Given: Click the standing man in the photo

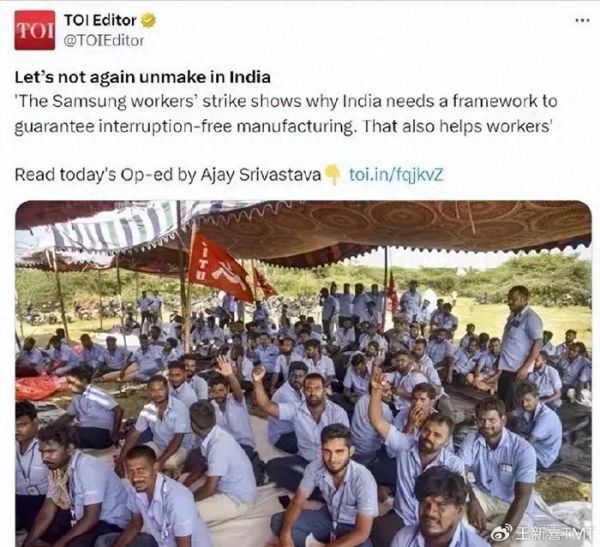Looking at the screenshot, I should click(519, 343).
